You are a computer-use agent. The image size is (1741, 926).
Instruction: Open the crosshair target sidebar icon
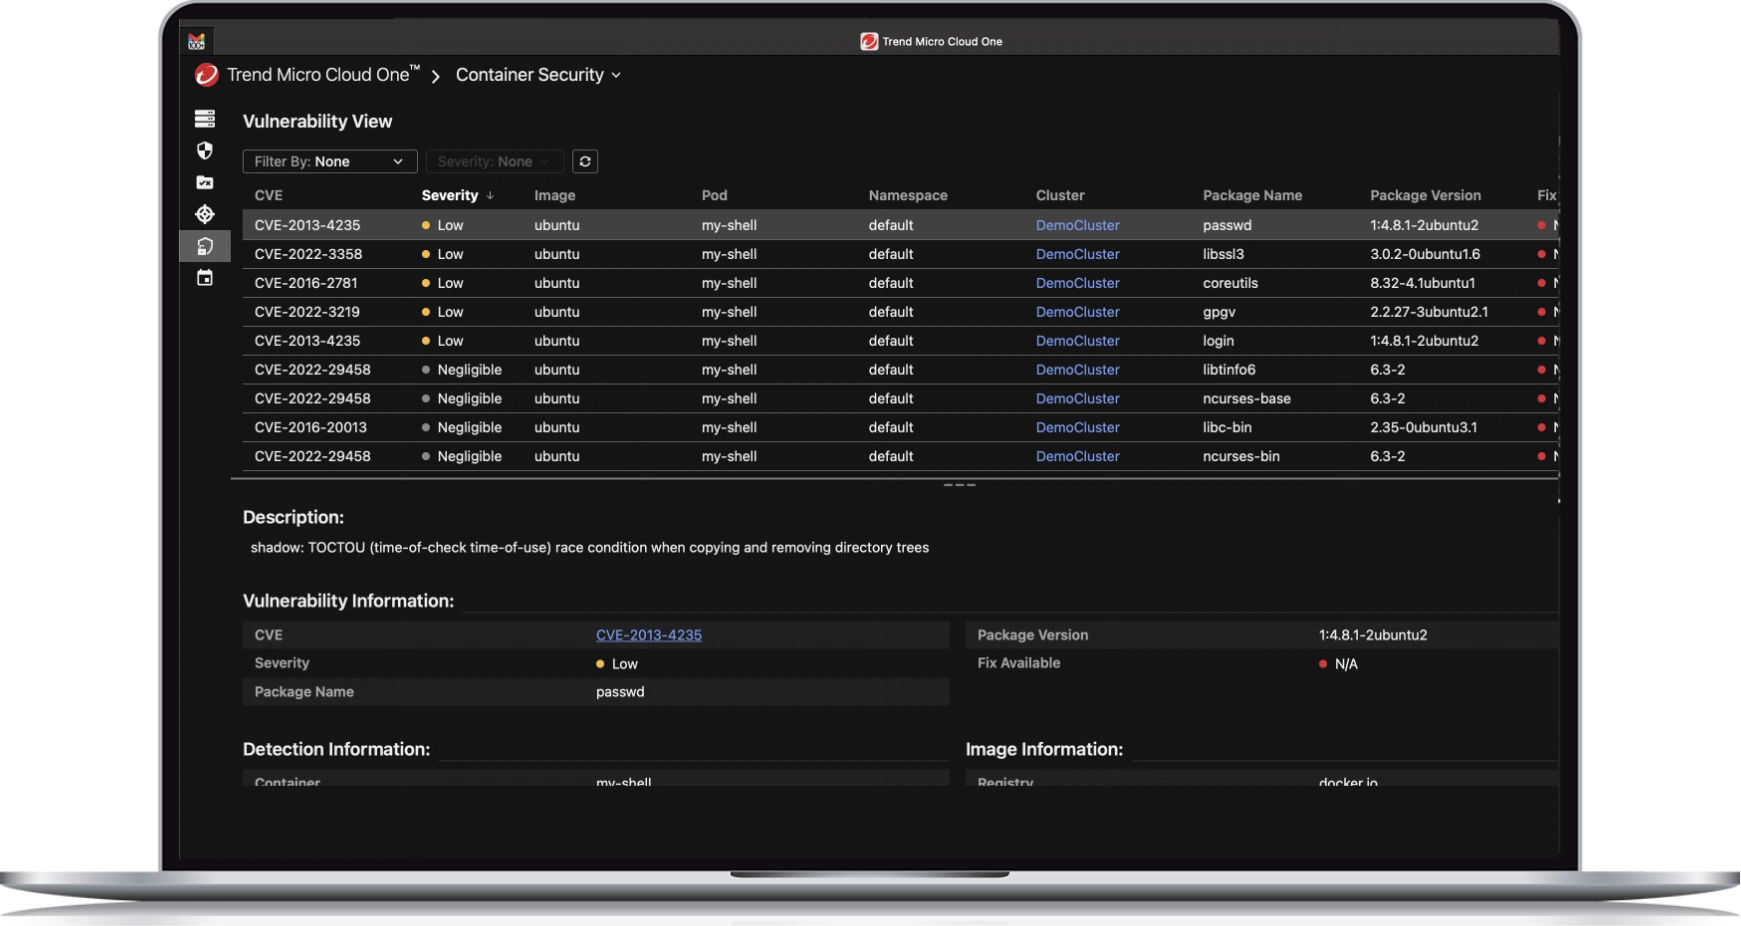point(205,214)
